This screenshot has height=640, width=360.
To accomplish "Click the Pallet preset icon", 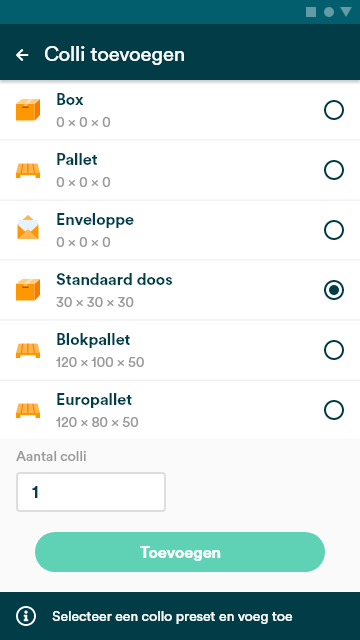I will tap(28, 170).
